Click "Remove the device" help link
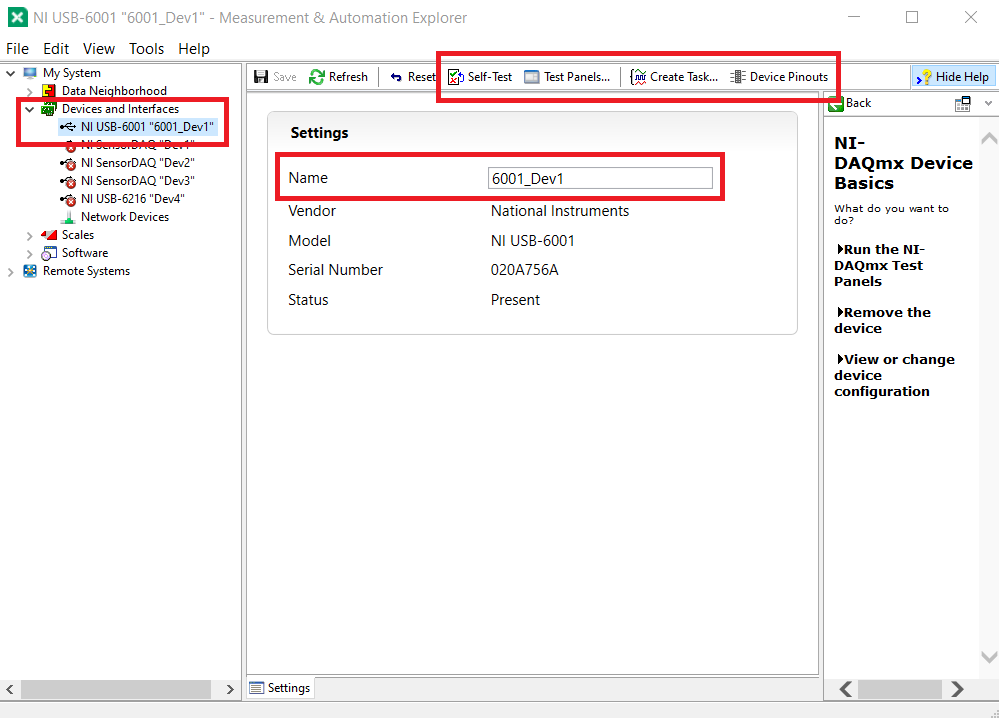 (886, 320)
